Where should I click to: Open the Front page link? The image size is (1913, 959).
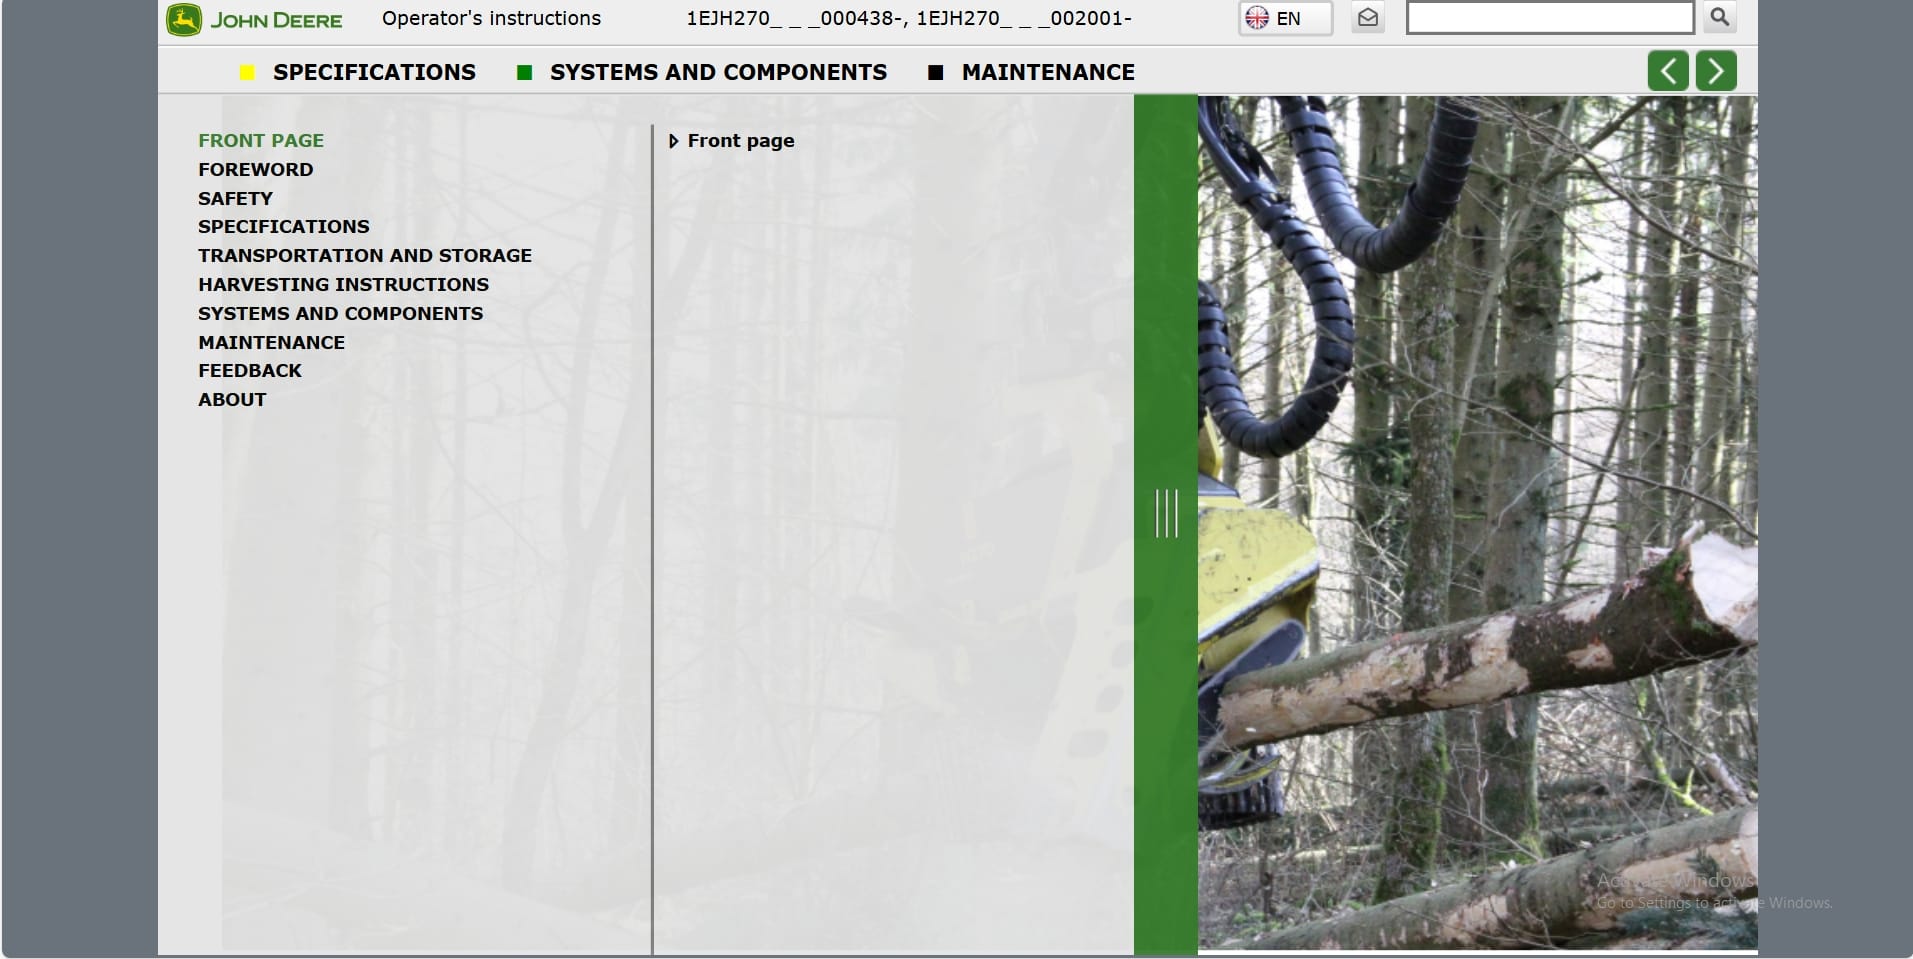[741, 141]
